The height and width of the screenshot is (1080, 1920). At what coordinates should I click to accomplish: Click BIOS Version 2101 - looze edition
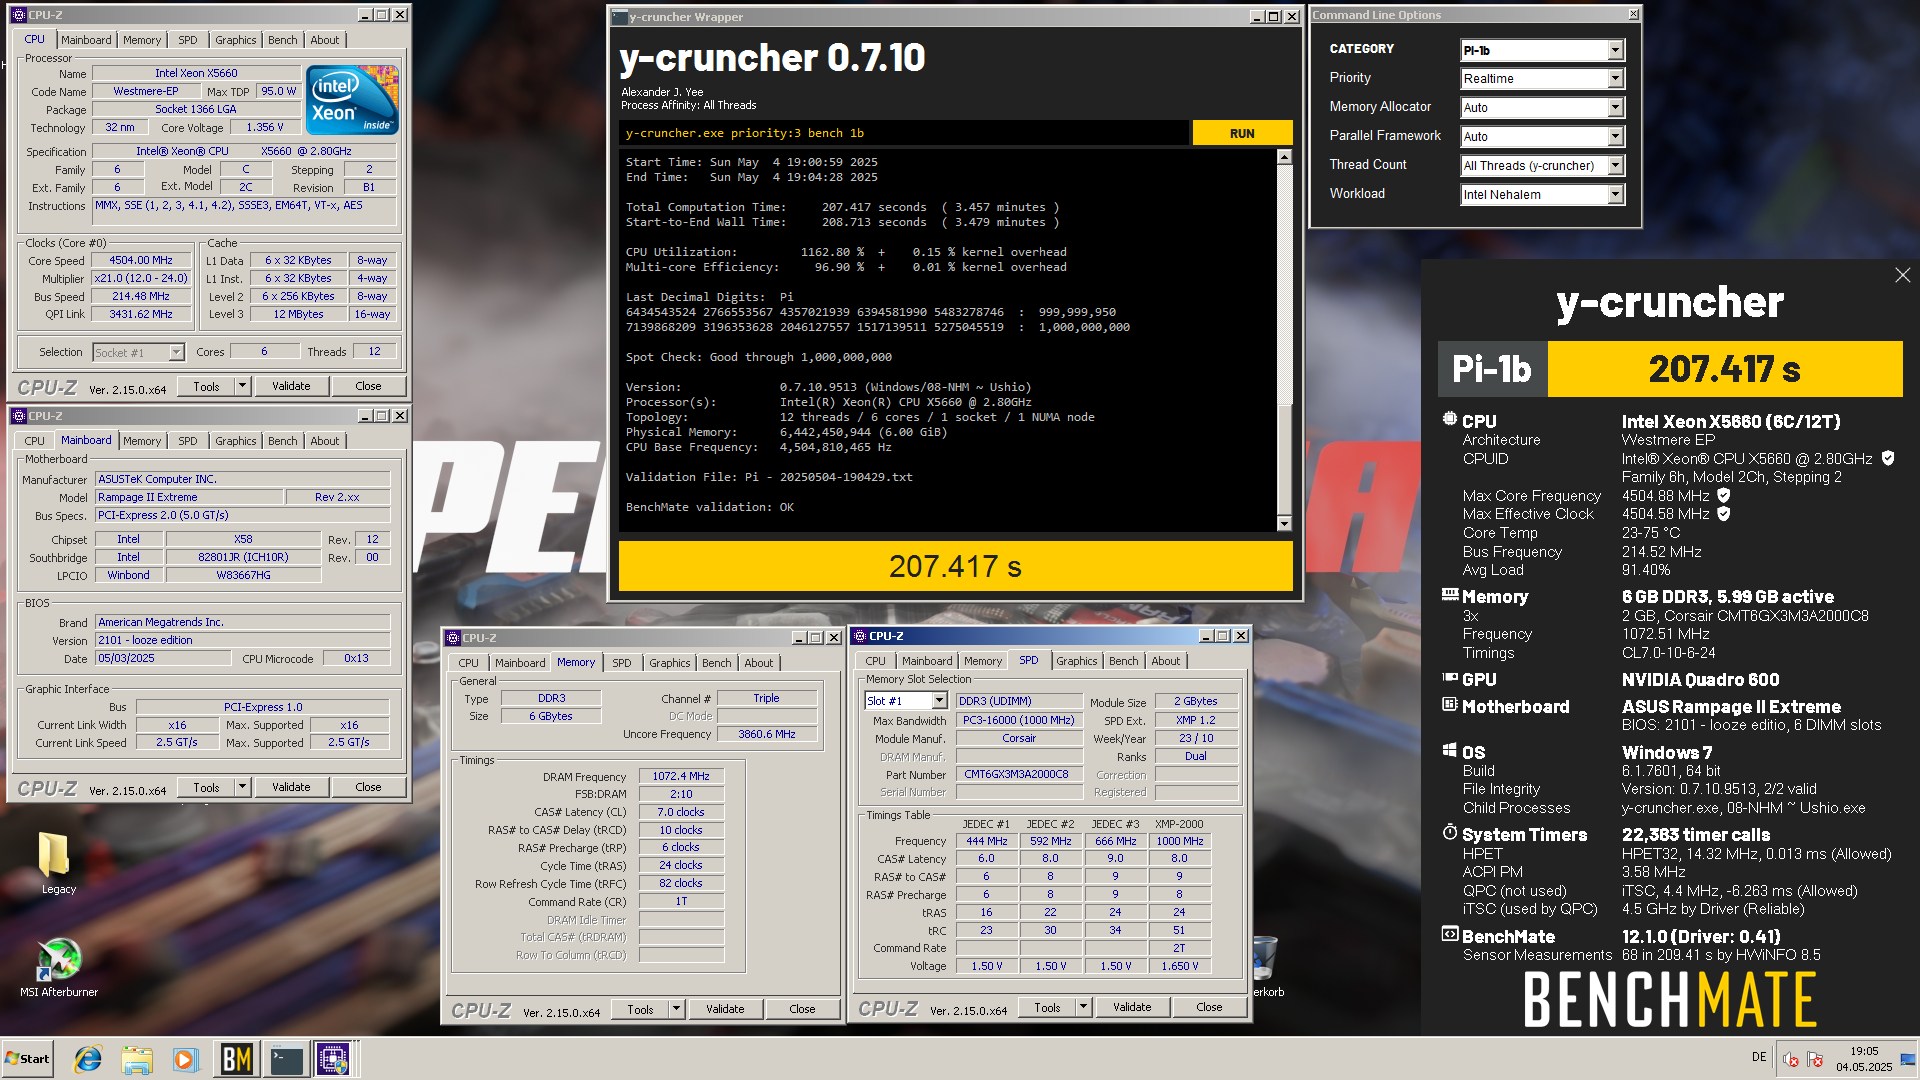click(242, 641)
